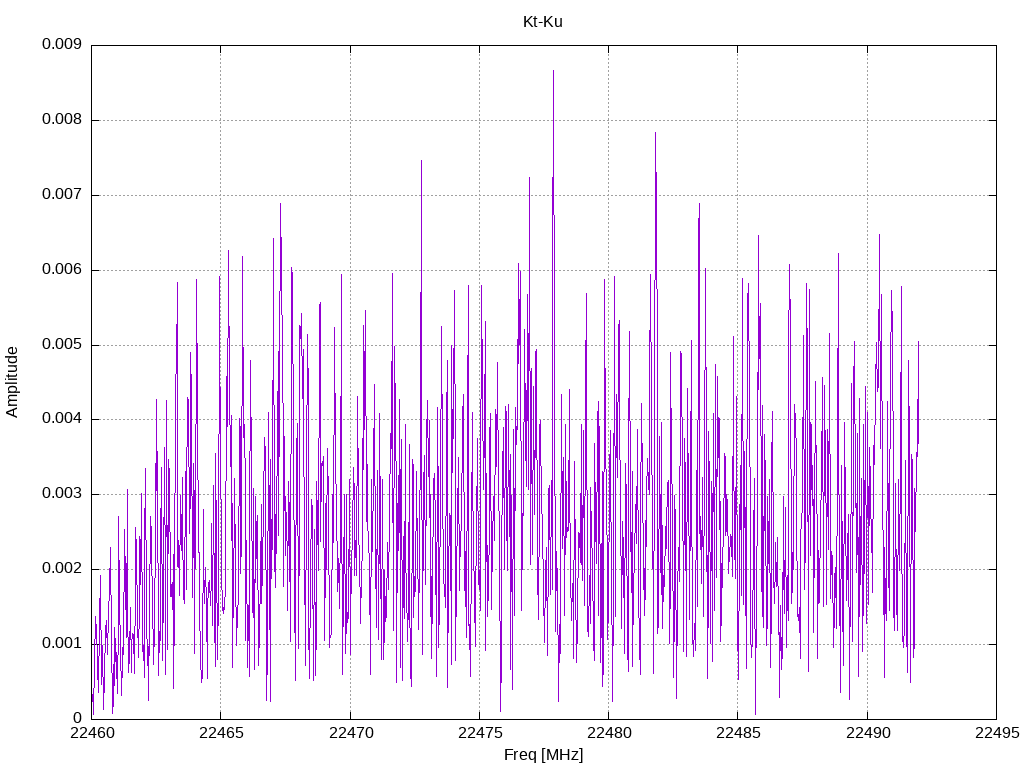
Task: Click x-axis tick label 22485
Action: coord(739,733)
